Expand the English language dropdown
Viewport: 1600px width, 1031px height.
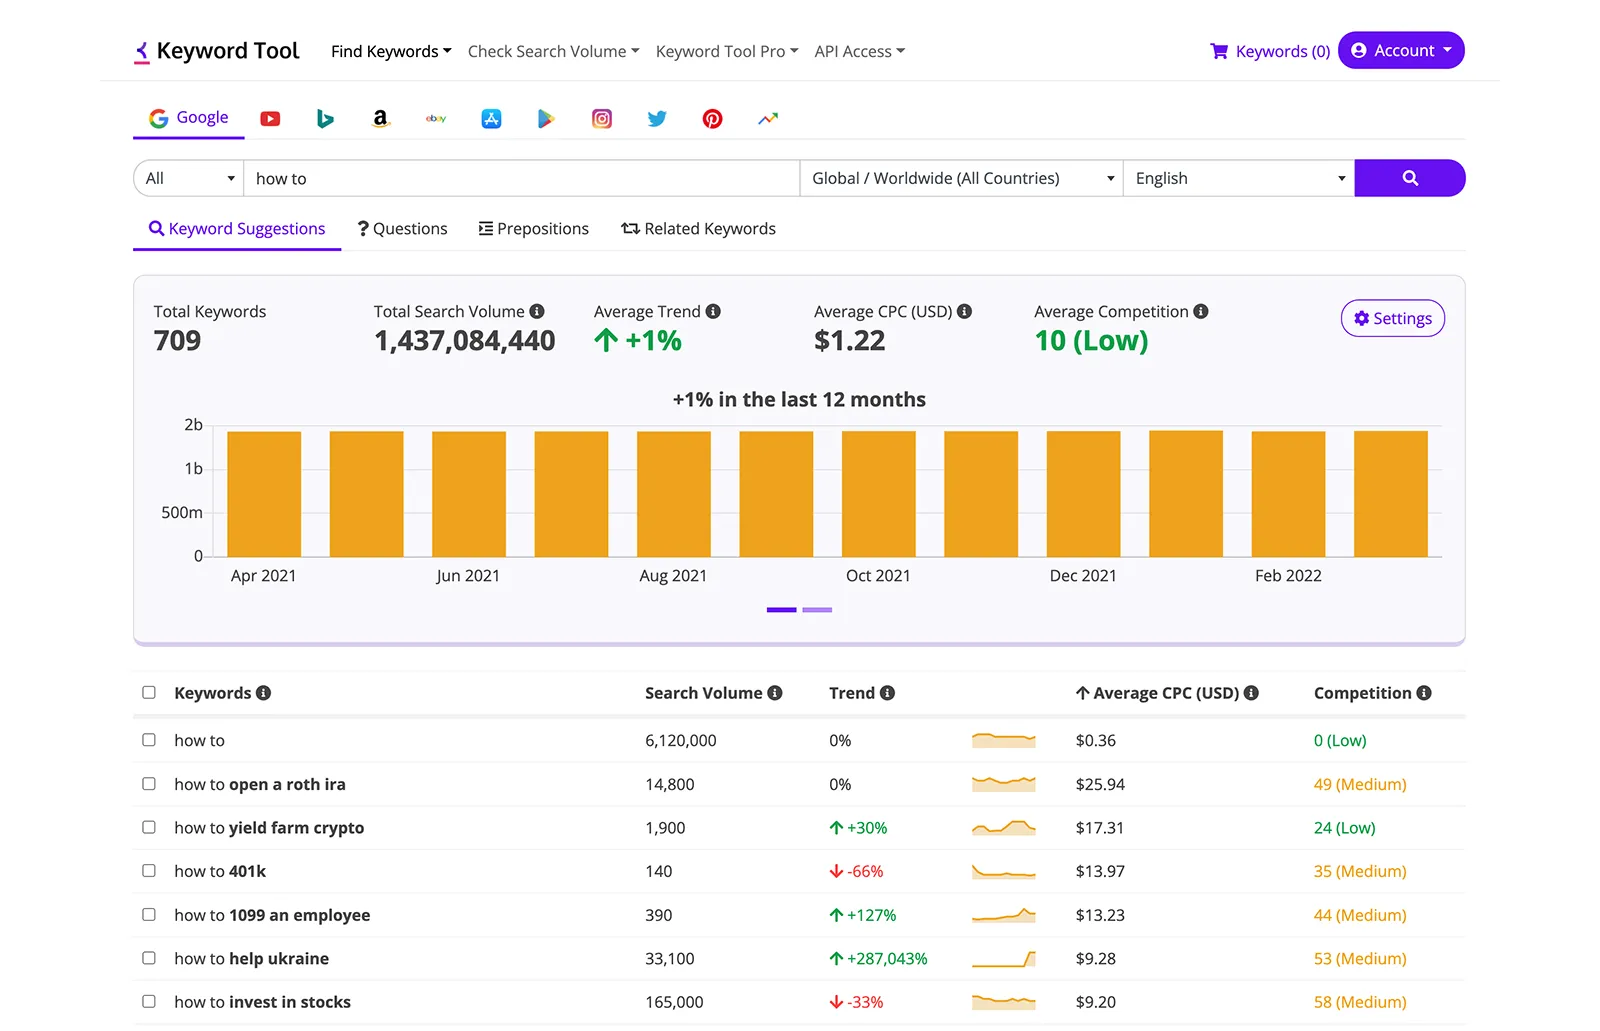coord(1238,178)
